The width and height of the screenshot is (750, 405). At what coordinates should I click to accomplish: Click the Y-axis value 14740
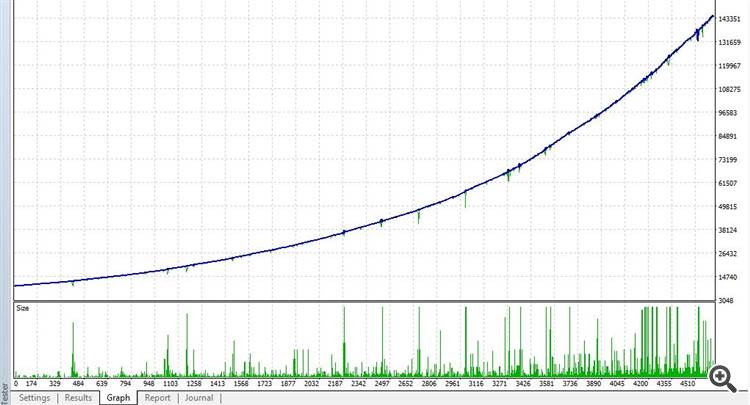coord(728,277)
